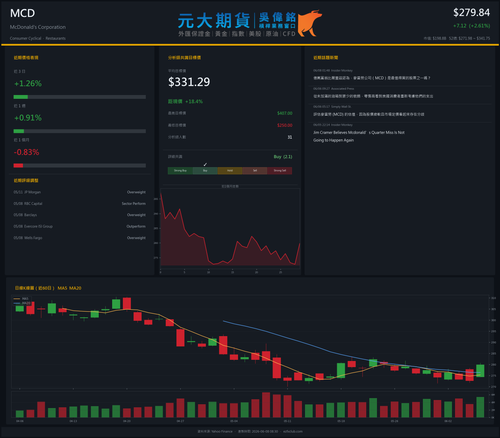Select the Sell segment of rating bar
The width and height of the screenshot is (500, 438).
(255, 171)
